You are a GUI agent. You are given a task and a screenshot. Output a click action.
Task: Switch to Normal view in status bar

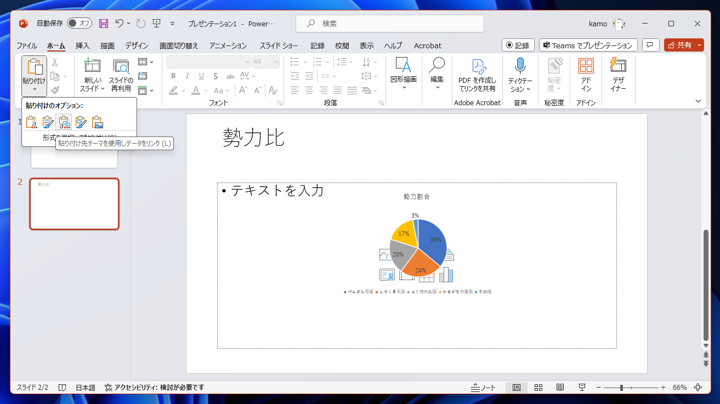point(517,387)
